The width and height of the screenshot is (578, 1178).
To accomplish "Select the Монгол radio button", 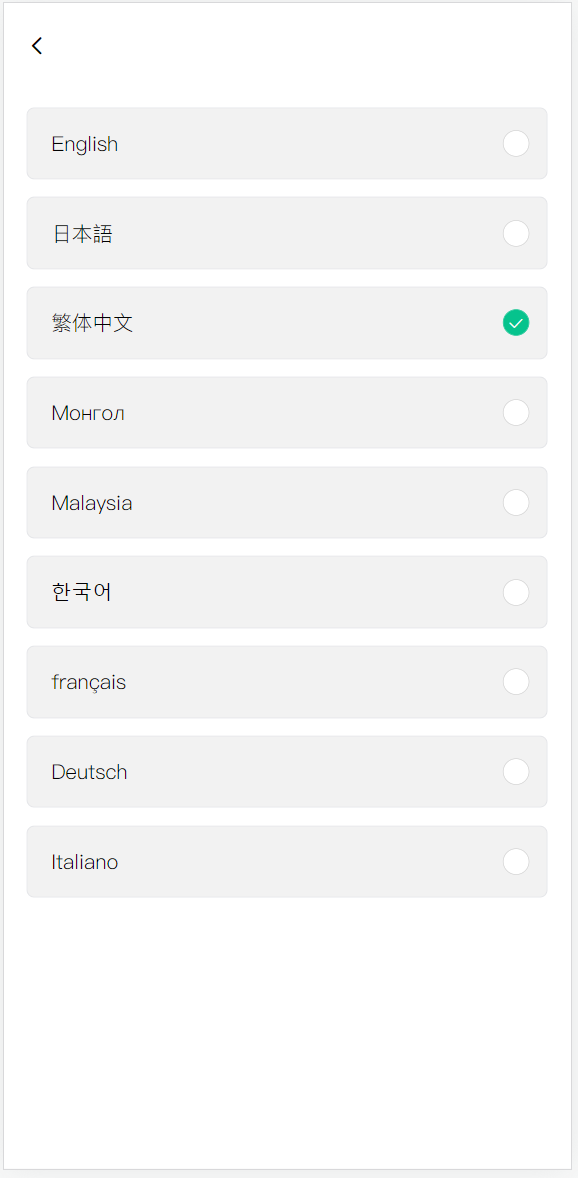I will pos(516,412).
